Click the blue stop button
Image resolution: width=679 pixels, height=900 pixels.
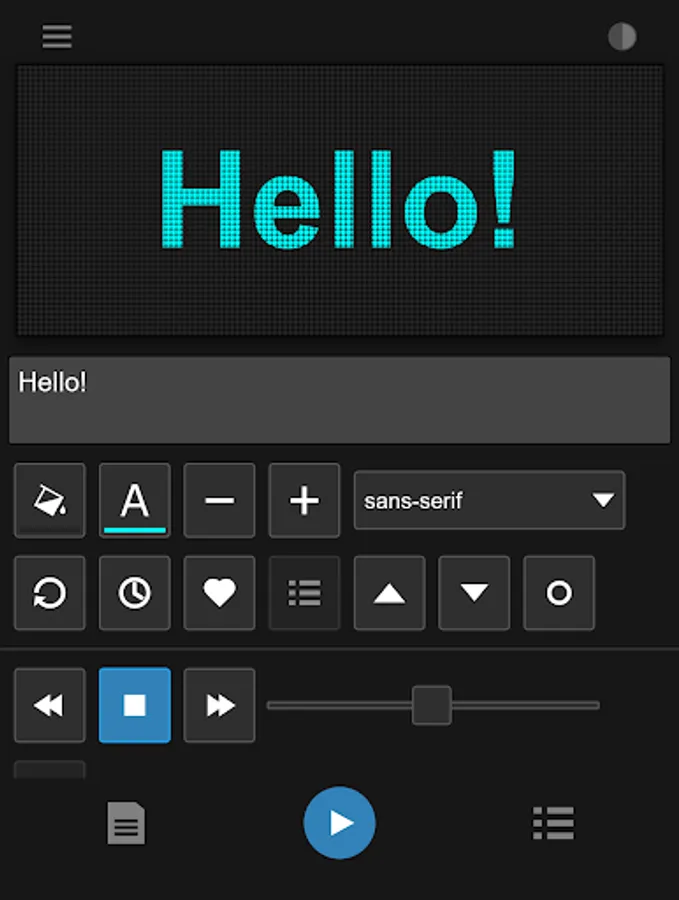point(135,705)
